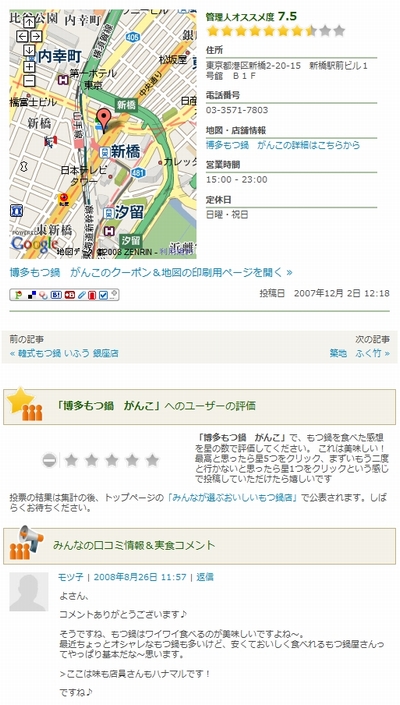Go to previous article 韓式もつ鍋 いふう 銀座店
Image resolution: width=400 pixels, height=705 pixels.
(64, 353)
